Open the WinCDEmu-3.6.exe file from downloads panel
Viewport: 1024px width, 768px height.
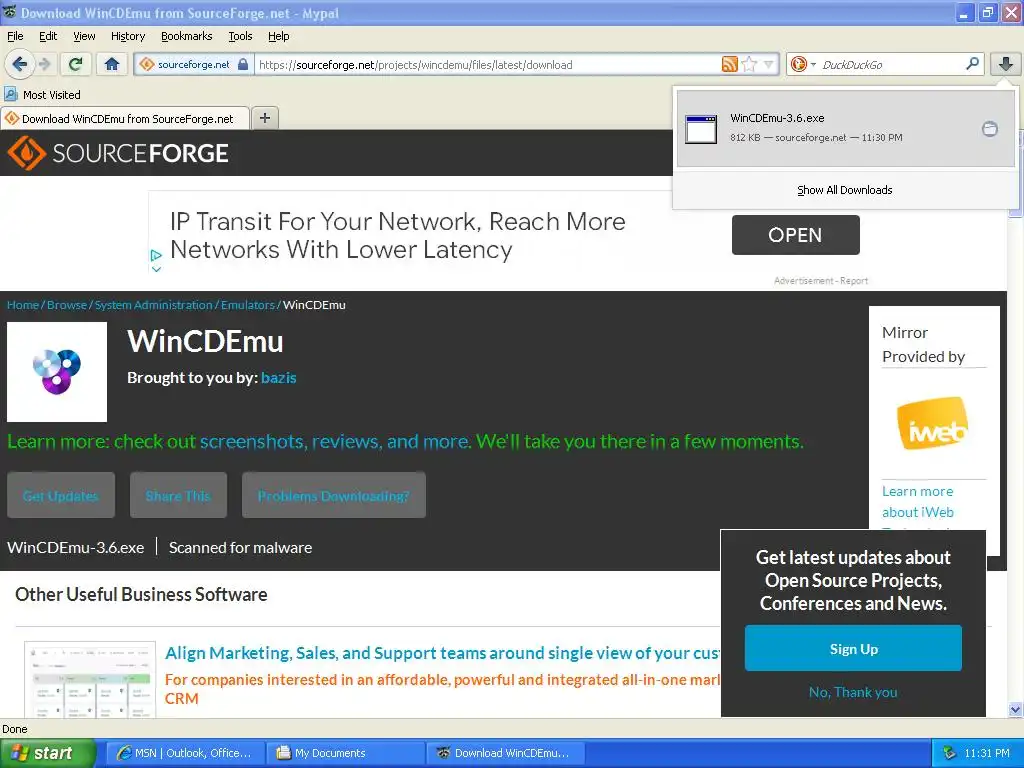tap(846, 128)
